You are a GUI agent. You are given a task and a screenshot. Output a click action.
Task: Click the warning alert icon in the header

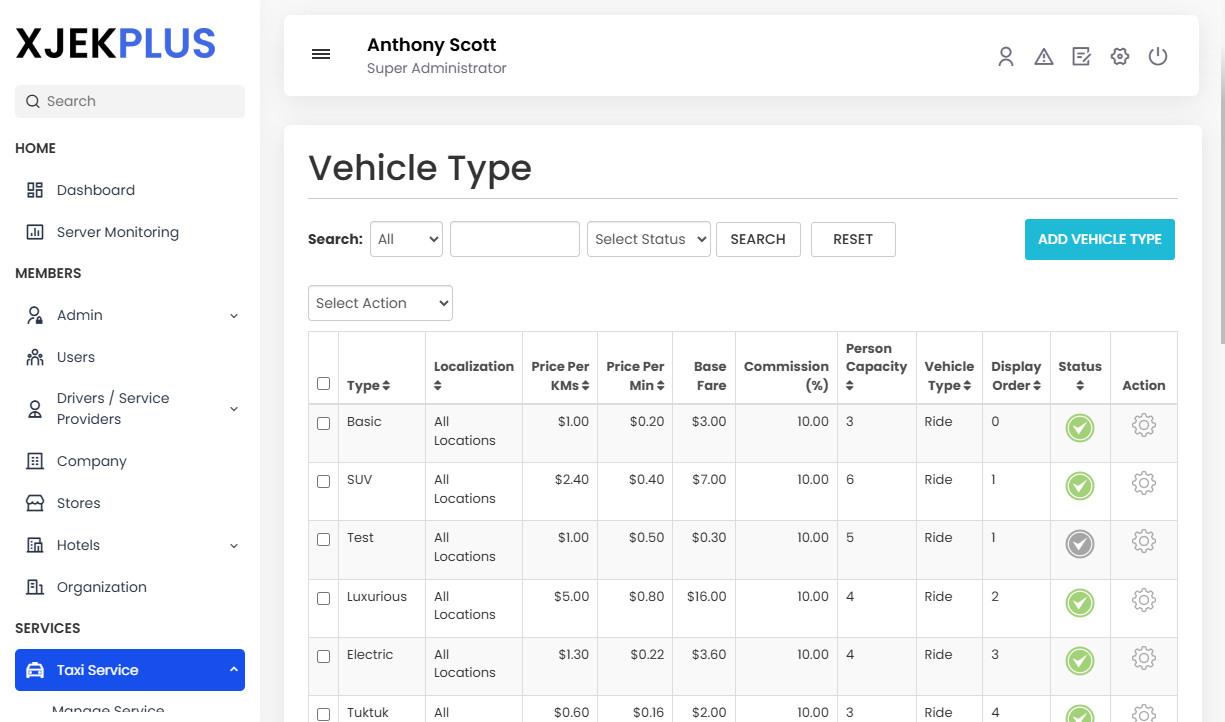1044,56
